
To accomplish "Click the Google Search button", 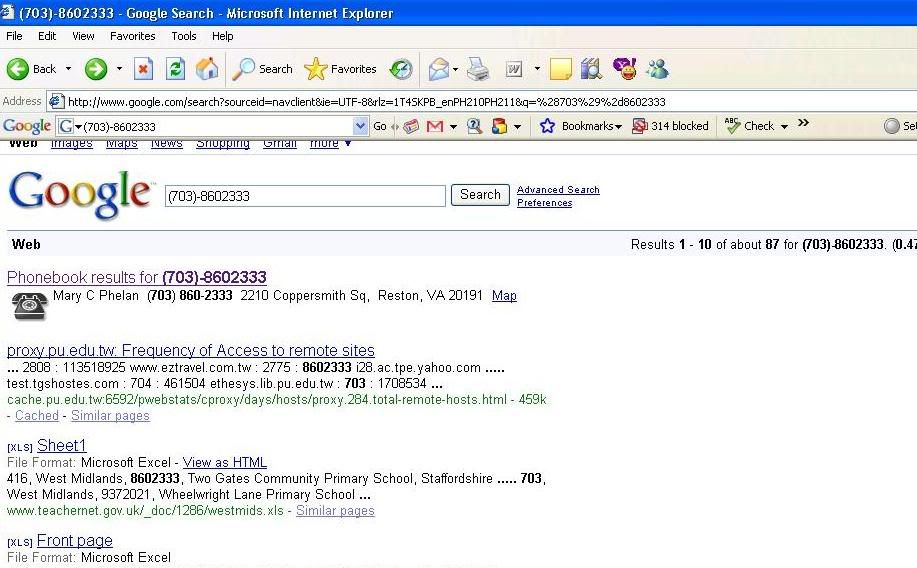I will pyautogui.click(x=480, y=195).
